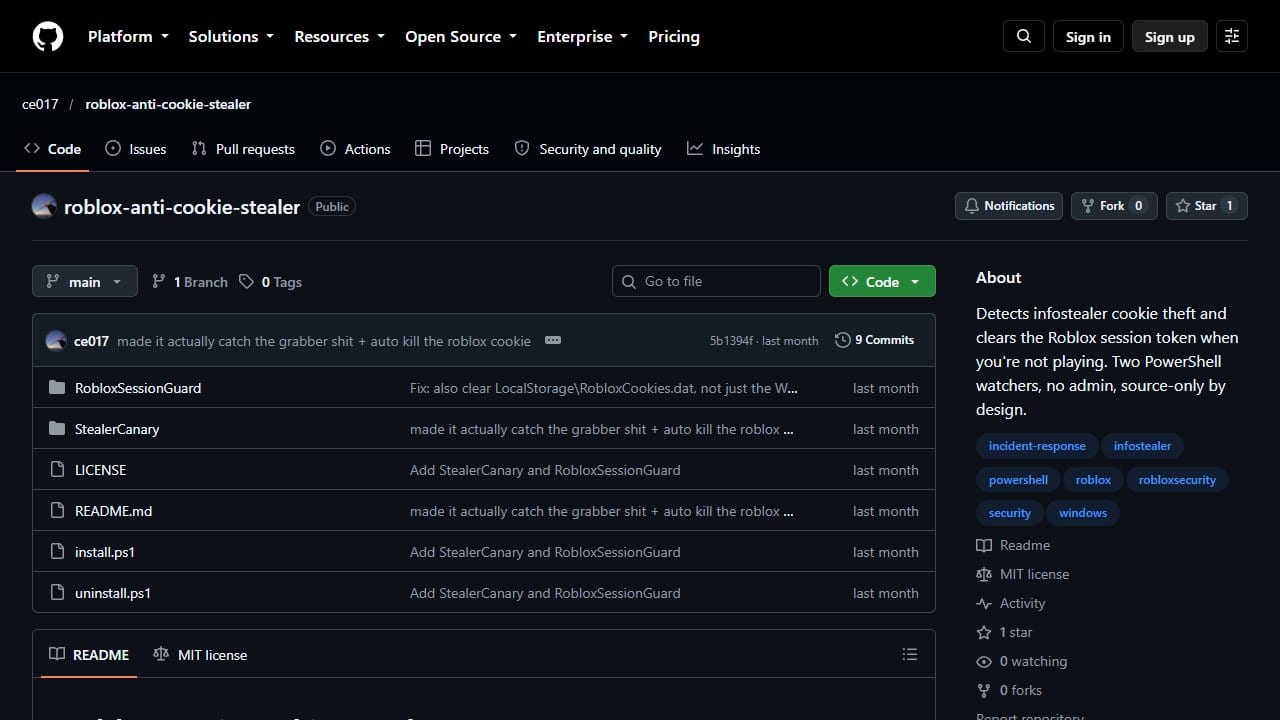Screen dimensions: 1280x720
Task: Open README.md in the file list
Action: (113, 511)
